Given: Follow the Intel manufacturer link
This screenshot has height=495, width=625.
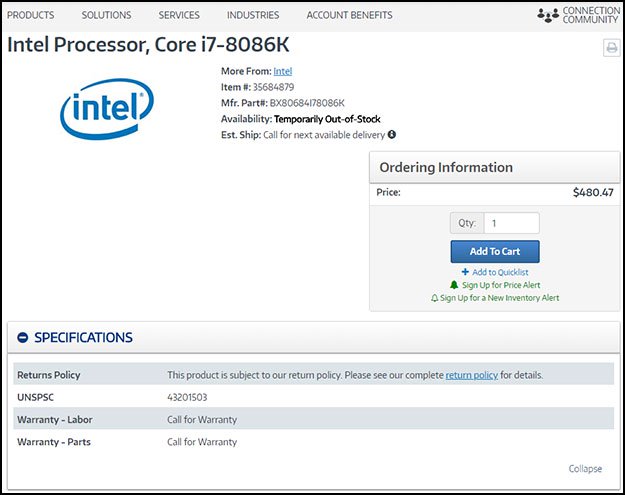Looking at the screenshot, I should pyautogui.click(x=283, y=71).
